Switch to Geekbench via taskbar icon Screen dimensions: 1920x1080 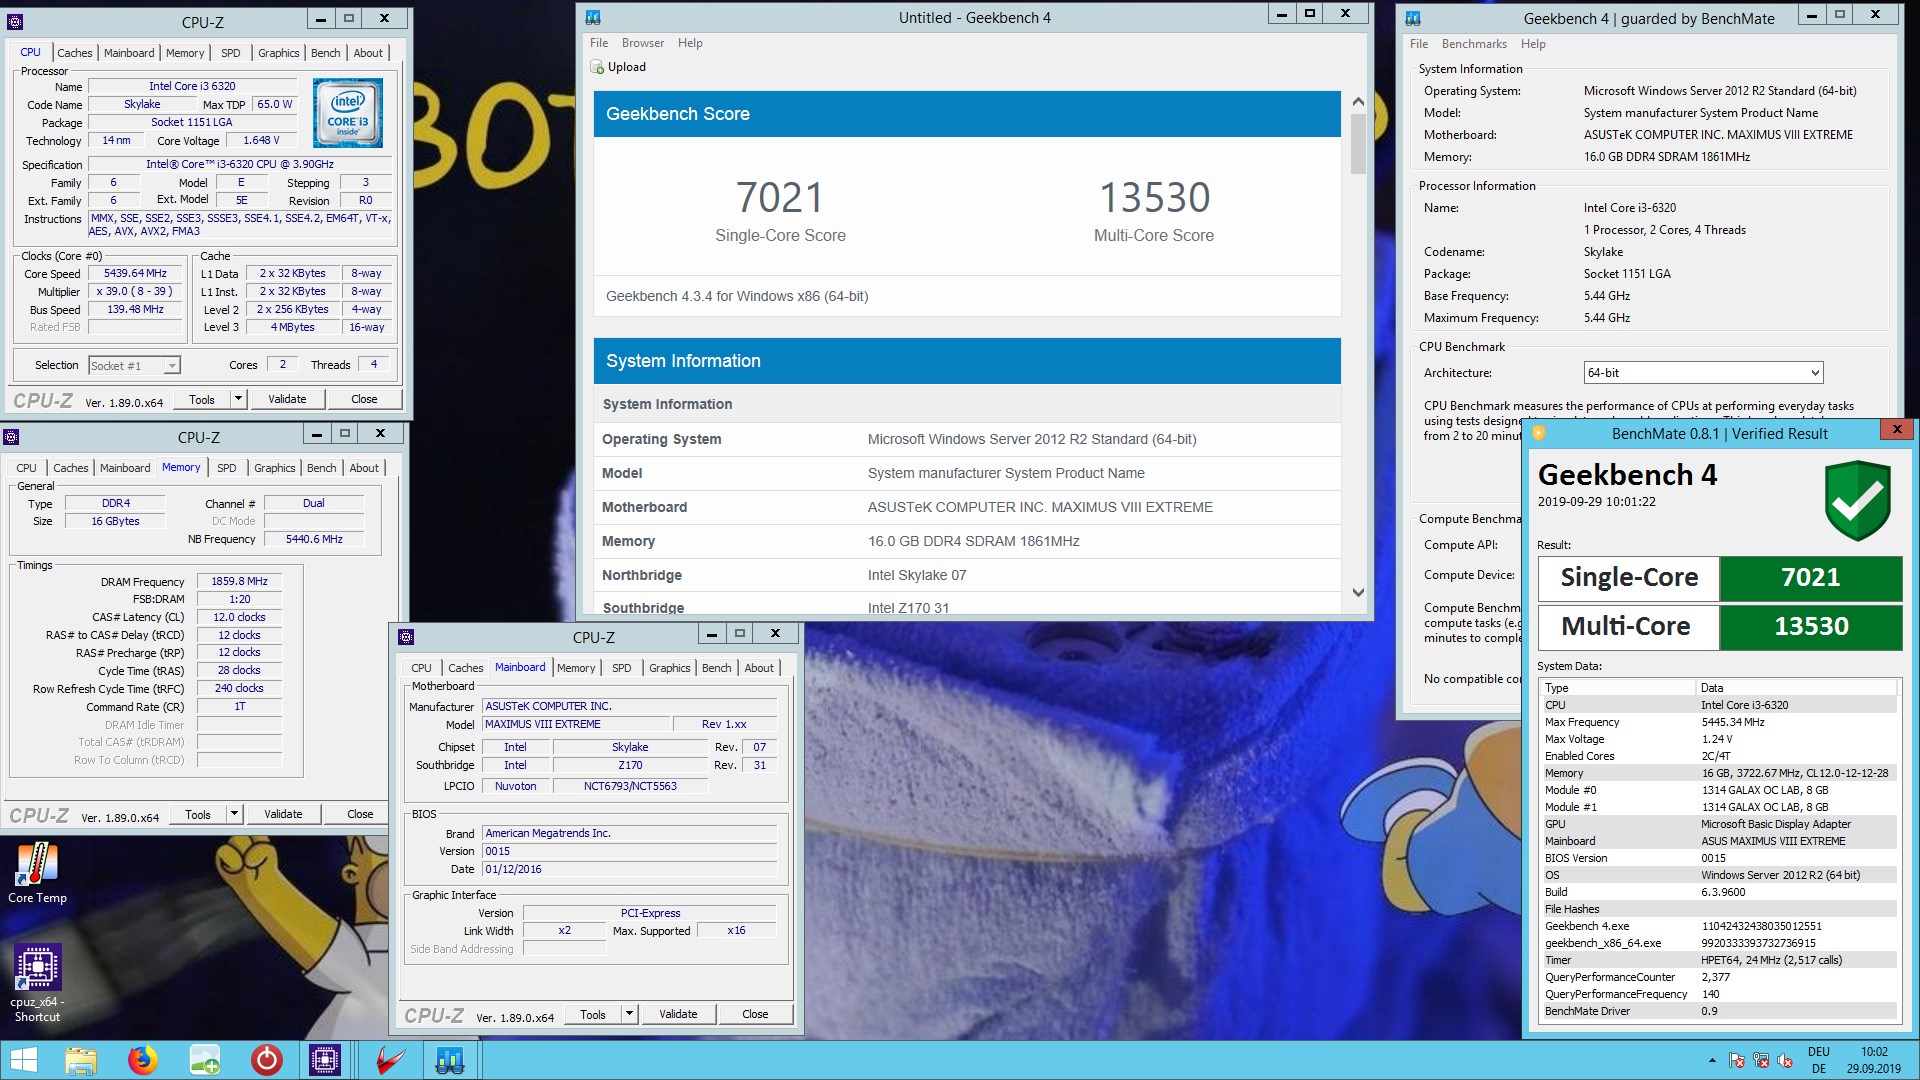tap(450, 1060)
